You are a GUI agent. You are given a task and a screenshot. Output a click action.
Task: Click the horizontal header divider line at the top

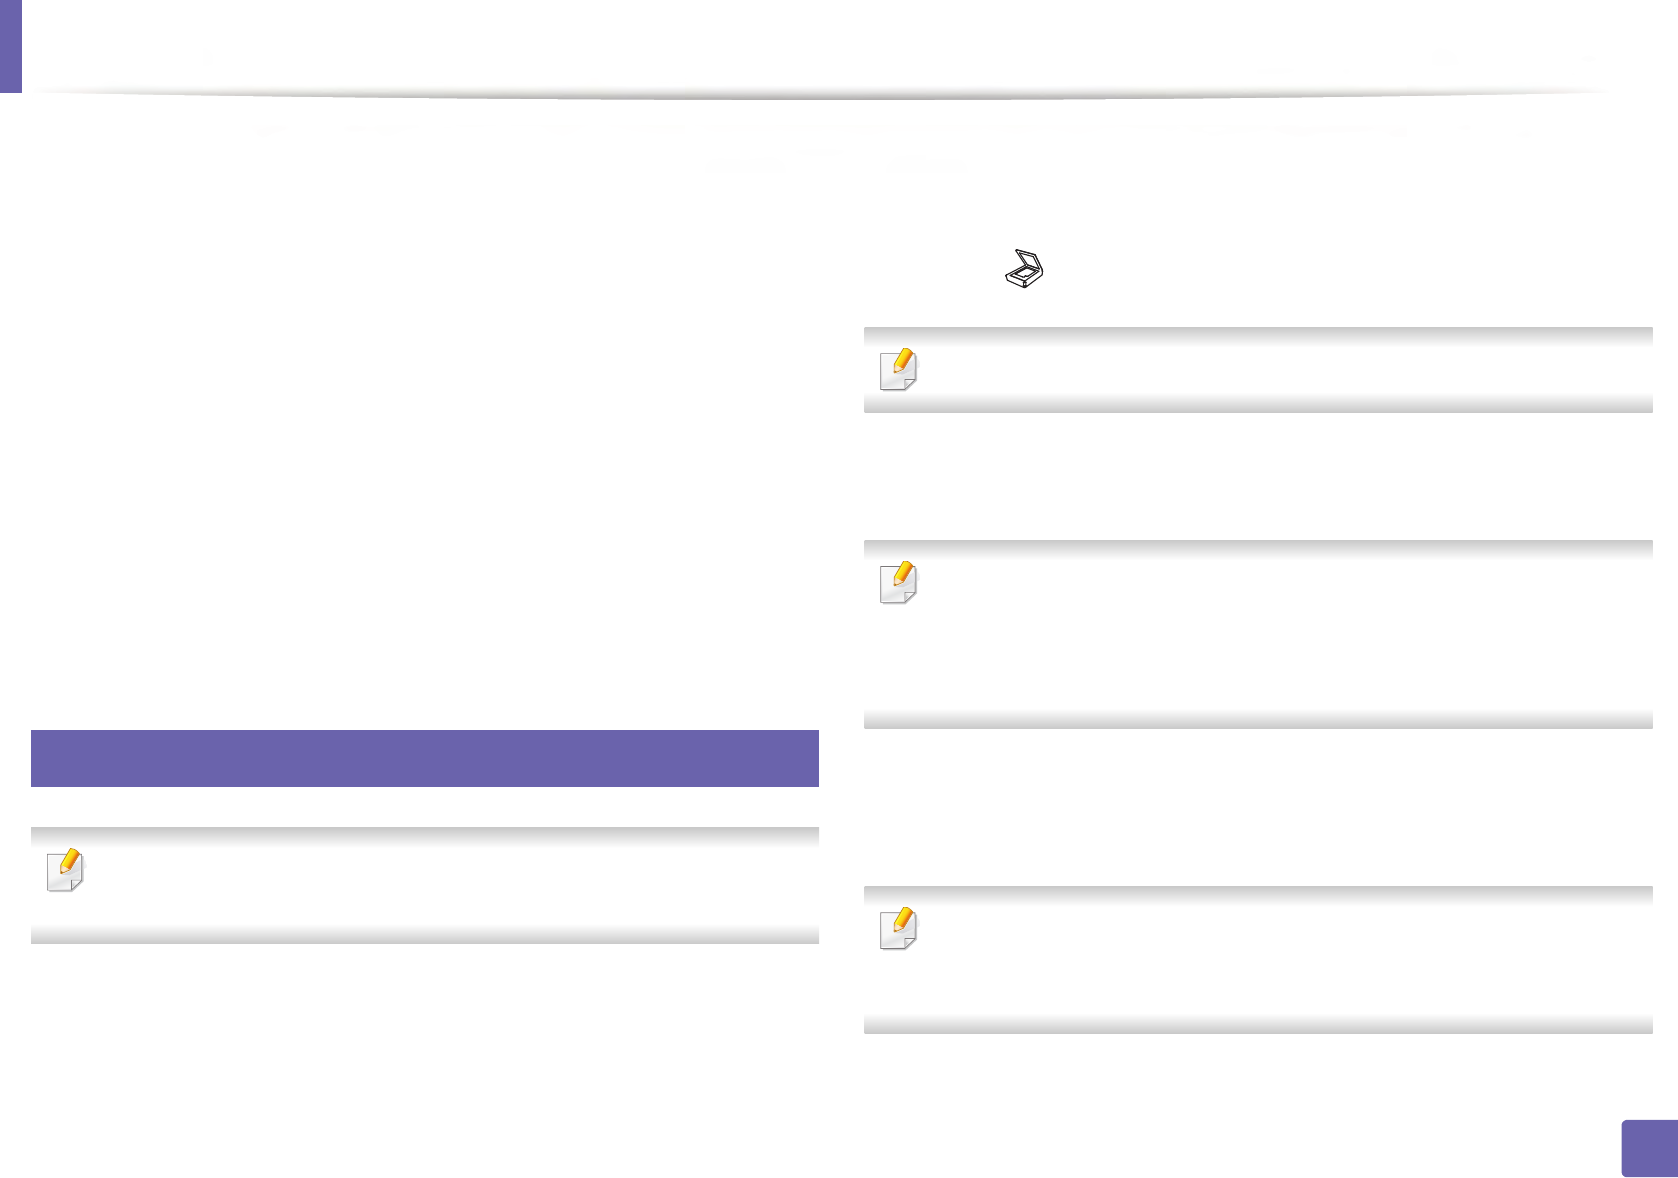(820, 94)
